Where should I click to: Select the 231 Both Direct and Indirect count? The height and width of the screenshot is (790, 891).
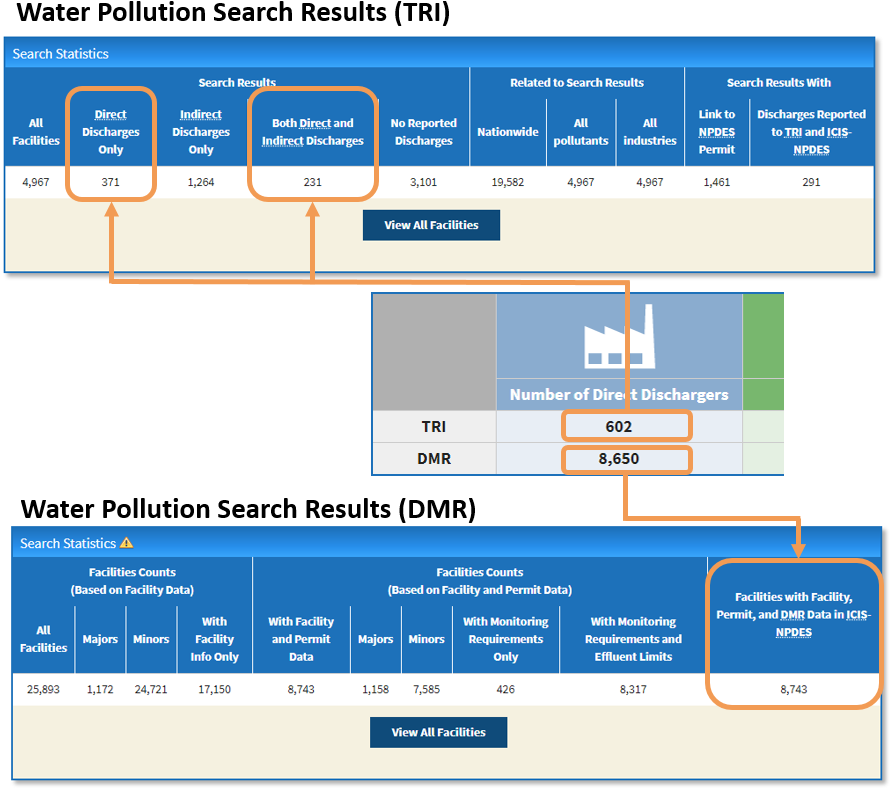pyautogui.click(x=313, y=182)
